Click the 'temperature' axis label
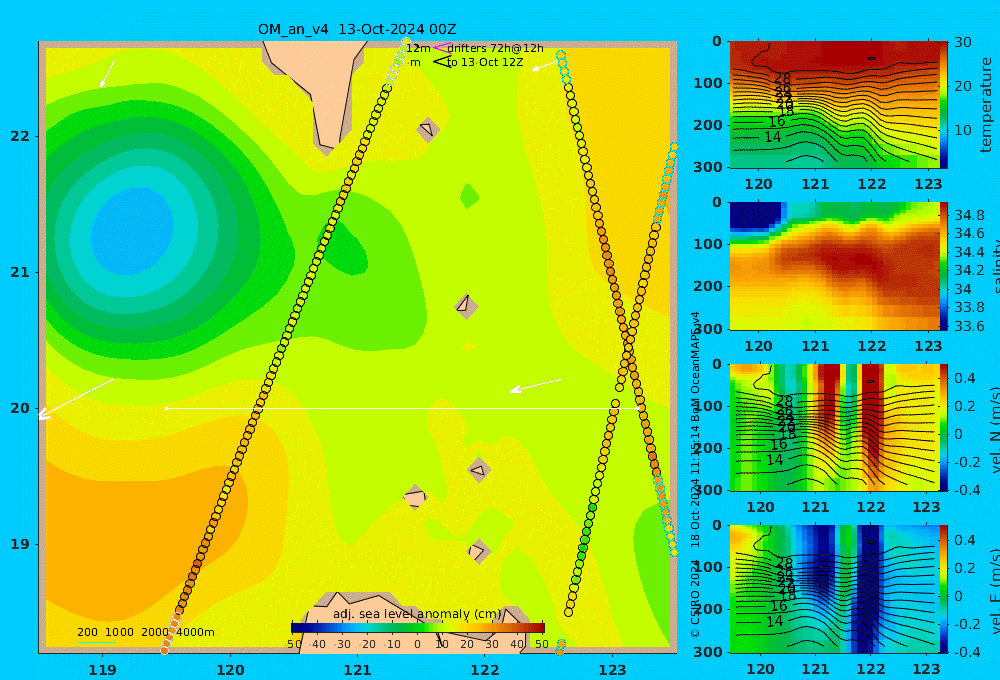Image resolution: width=1000 pixels, height=680 pixels. click(987, 105)
